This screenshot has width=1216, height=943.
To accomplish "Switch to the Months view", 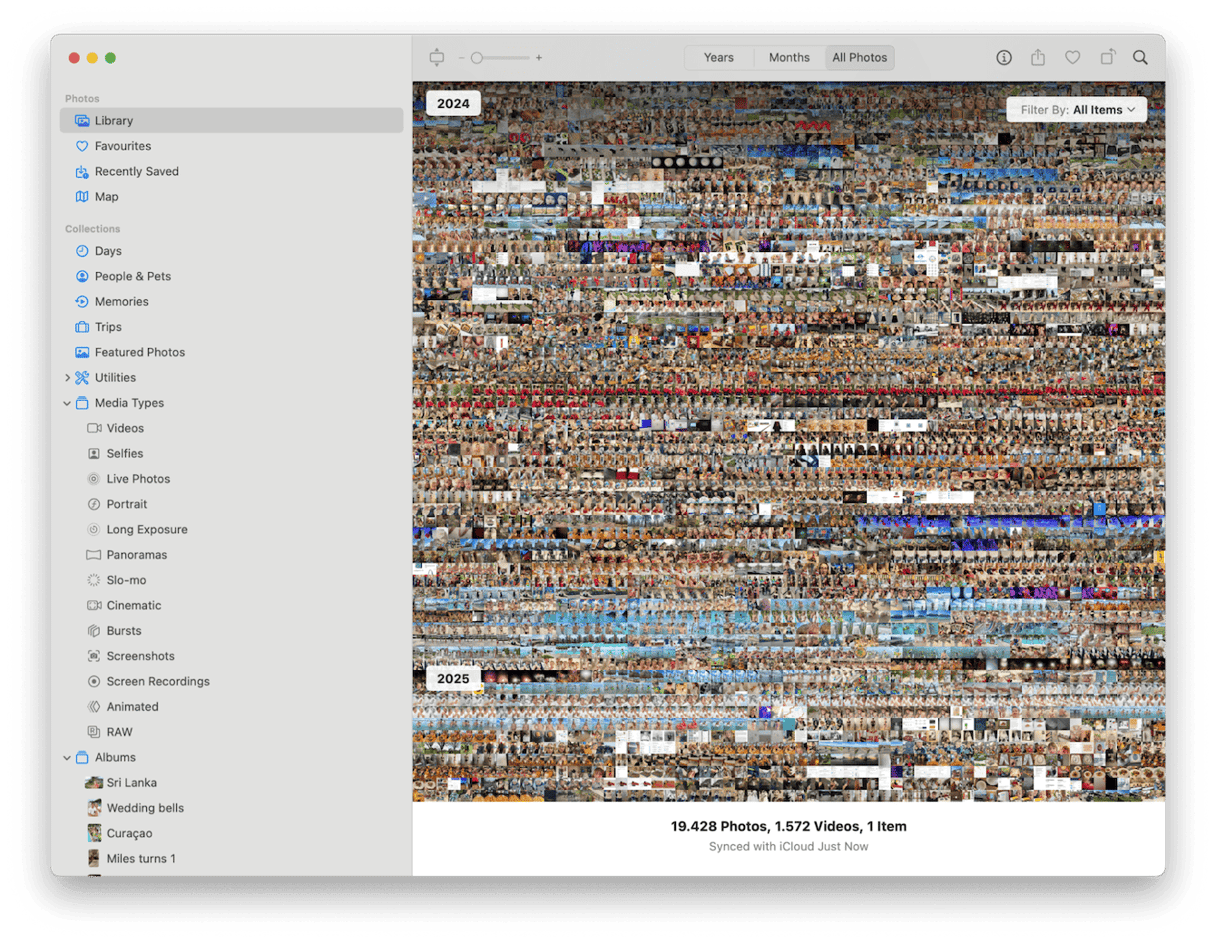I will [789, 58].
